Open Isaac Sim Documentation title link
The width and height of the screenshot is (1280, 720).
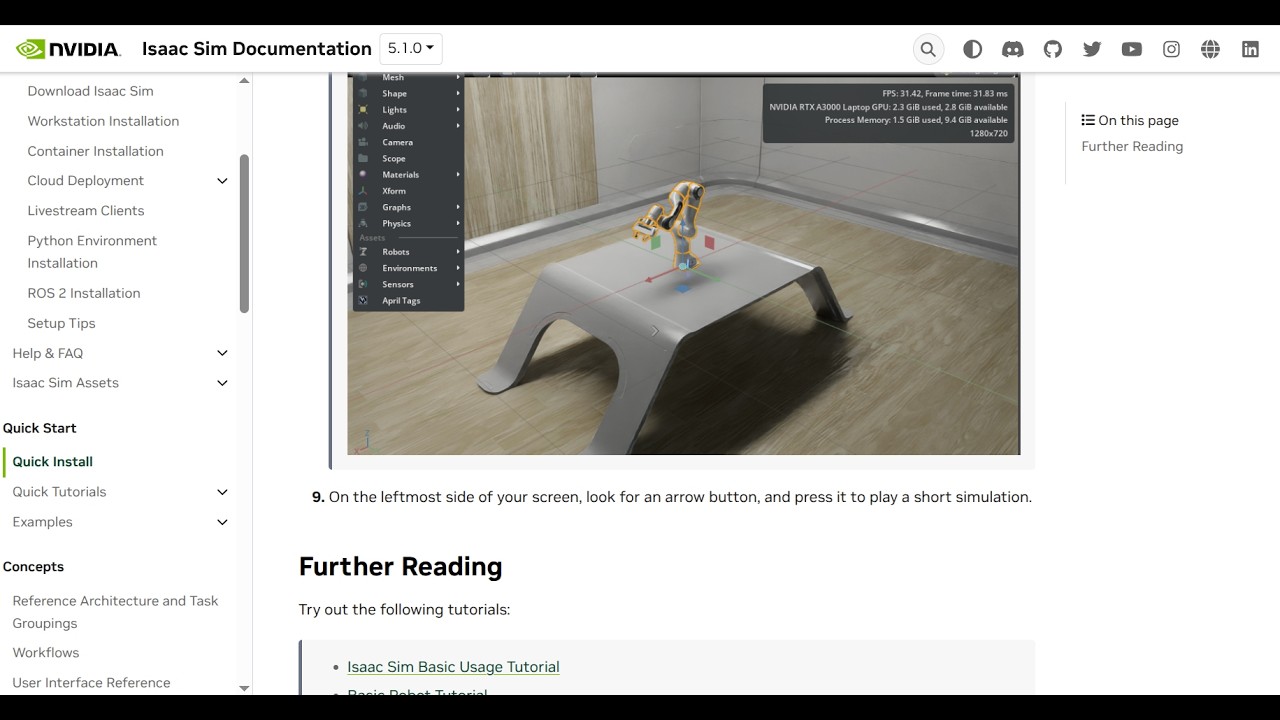click(x=257, y=49)
